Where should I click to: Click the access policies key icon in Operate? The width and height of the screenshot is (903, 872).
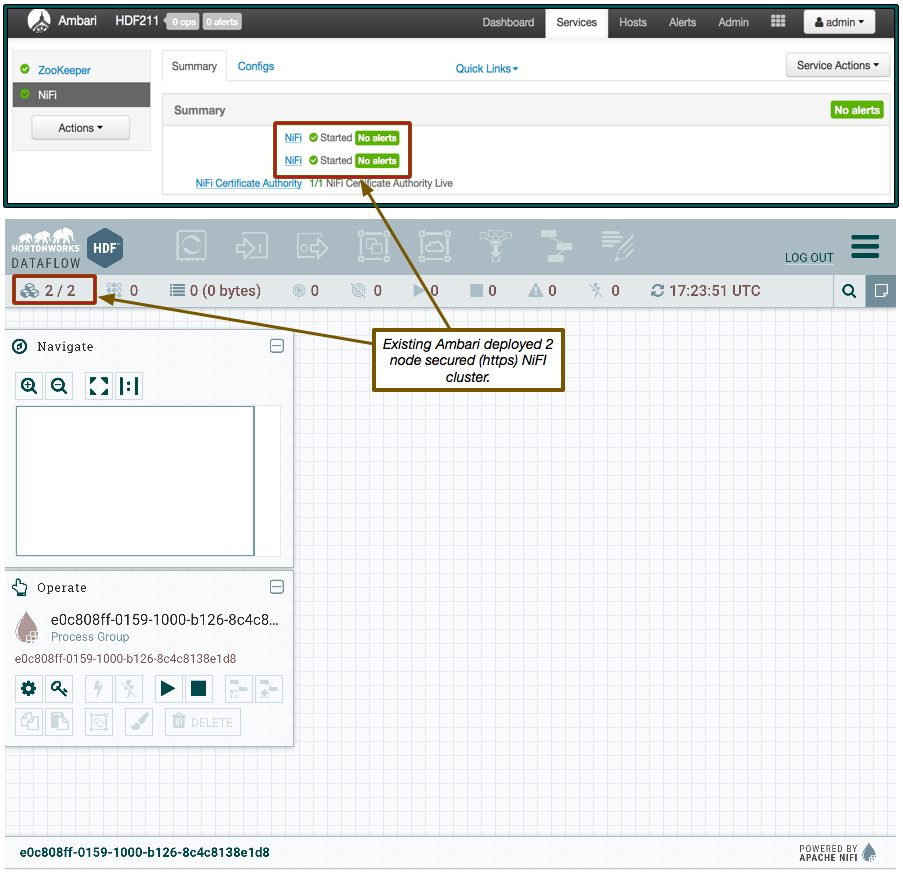(58, 689)
